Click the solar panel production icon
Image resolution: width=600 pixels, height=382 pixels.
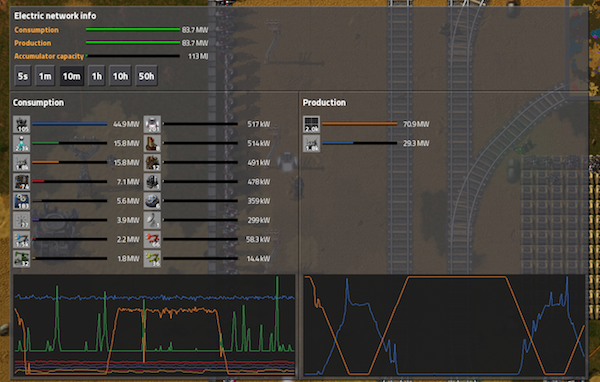point(311,124)
